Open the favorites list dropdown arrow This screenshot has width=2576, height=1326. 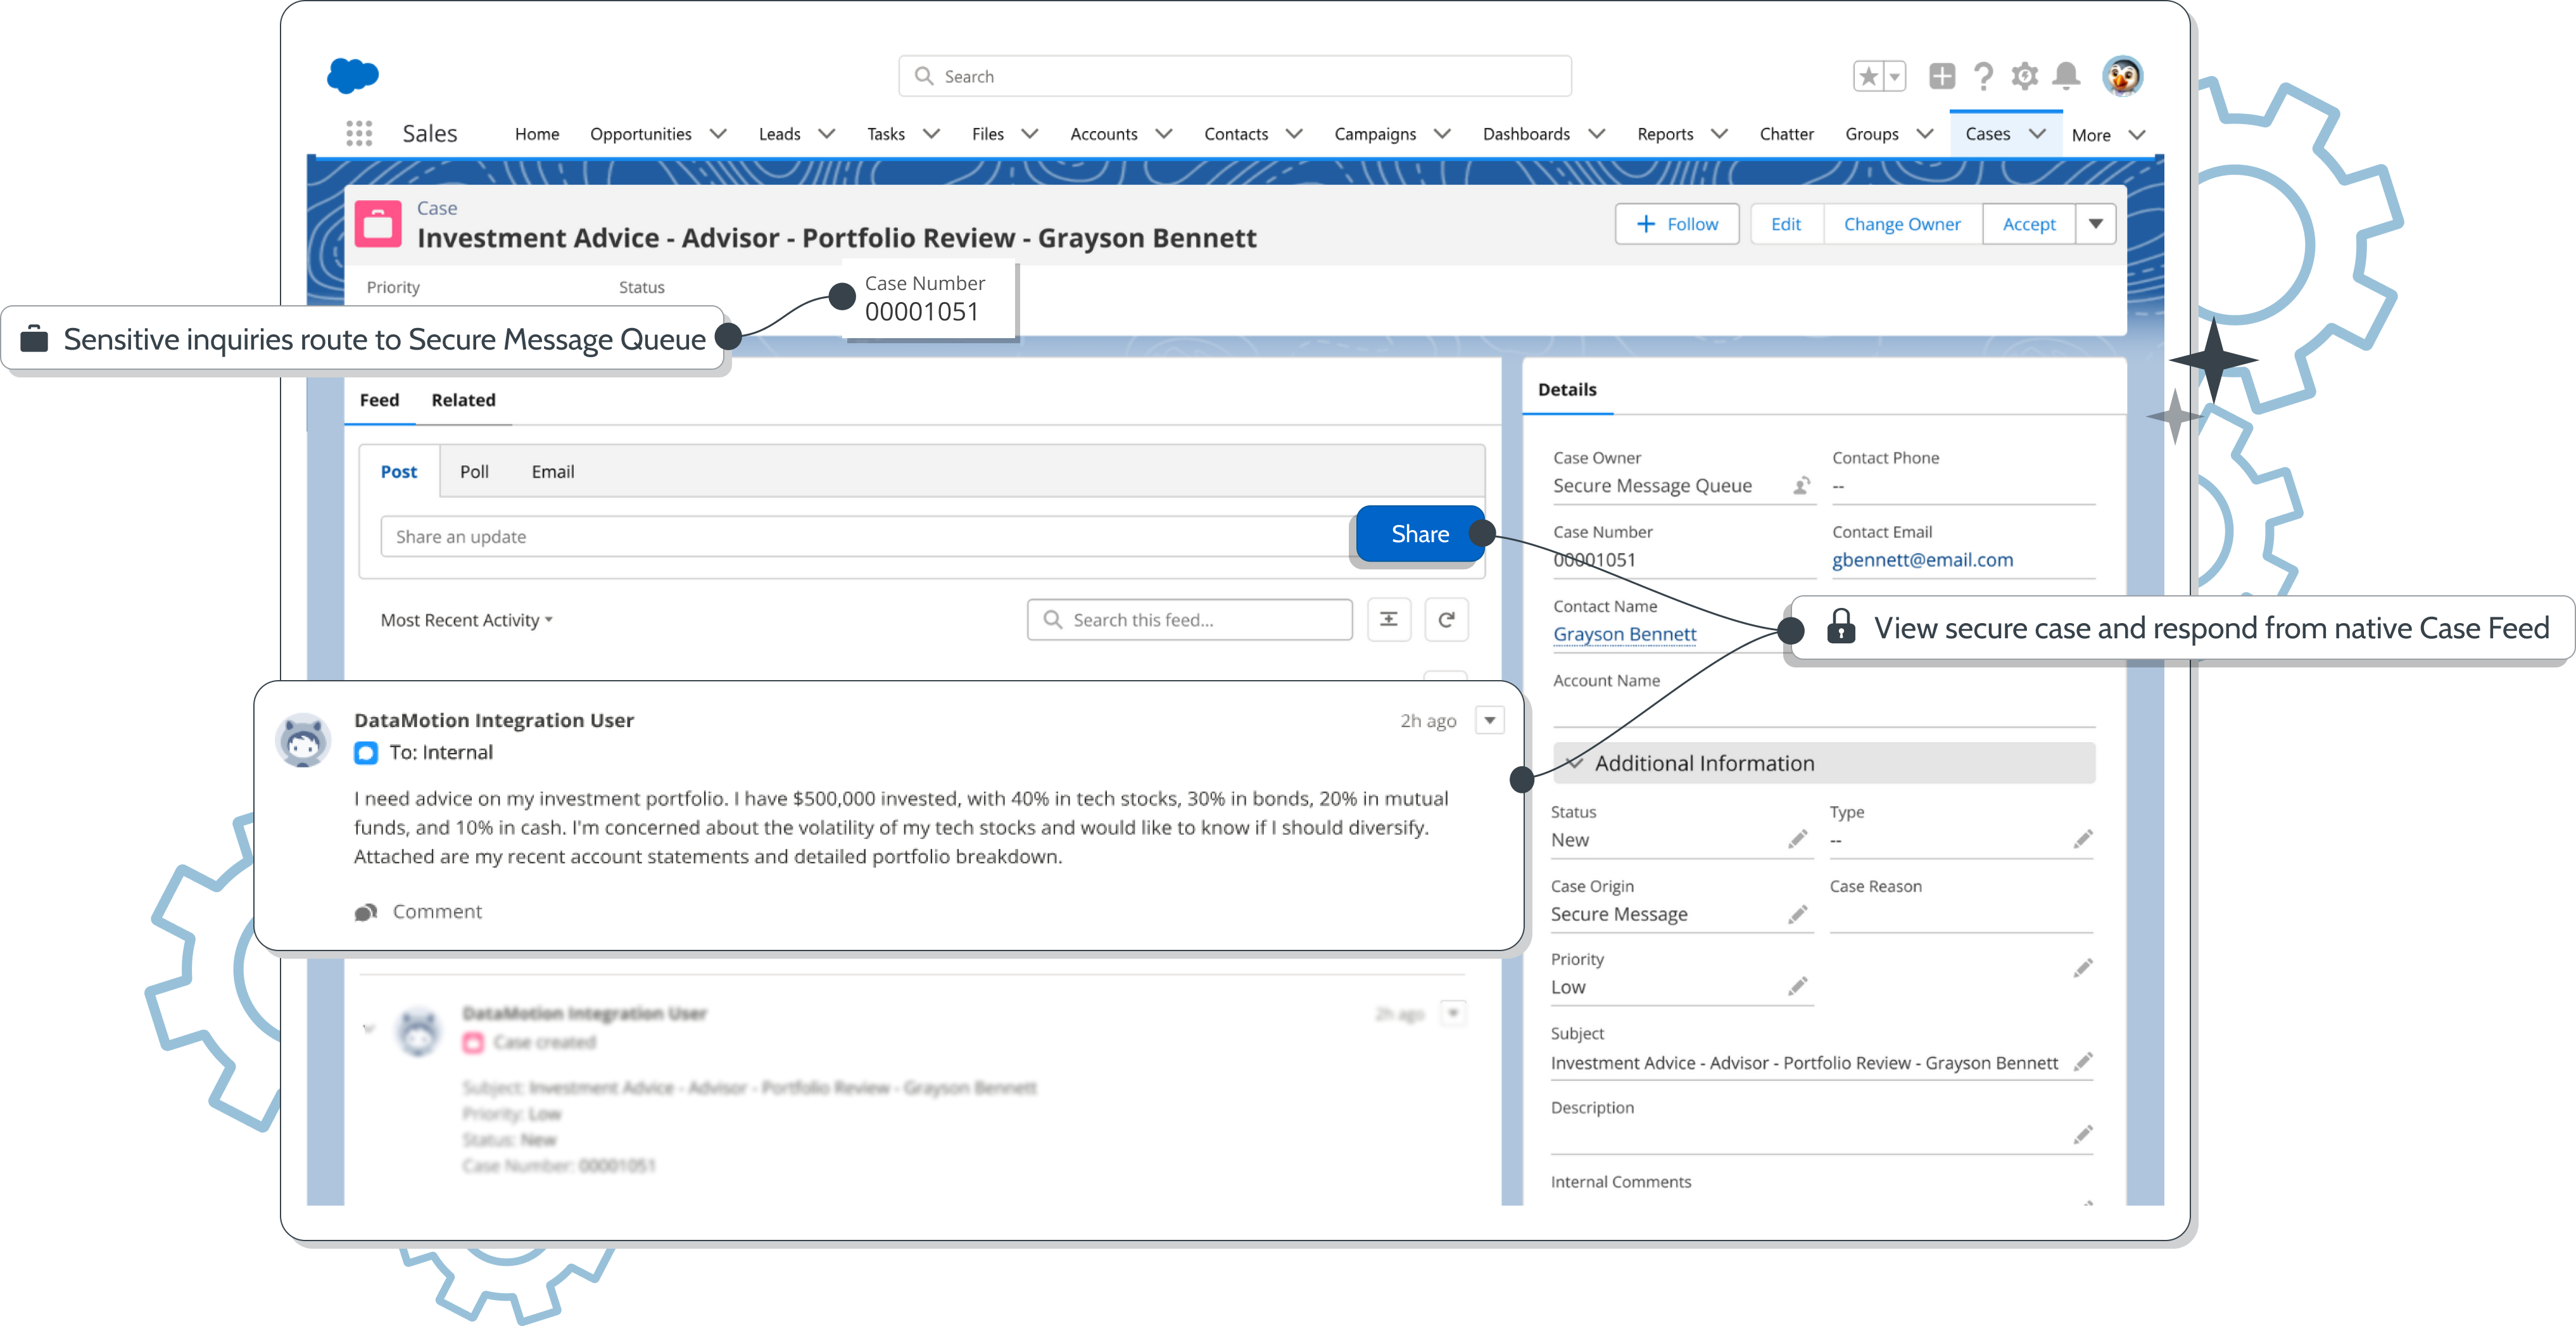[x=1895, y=76]
